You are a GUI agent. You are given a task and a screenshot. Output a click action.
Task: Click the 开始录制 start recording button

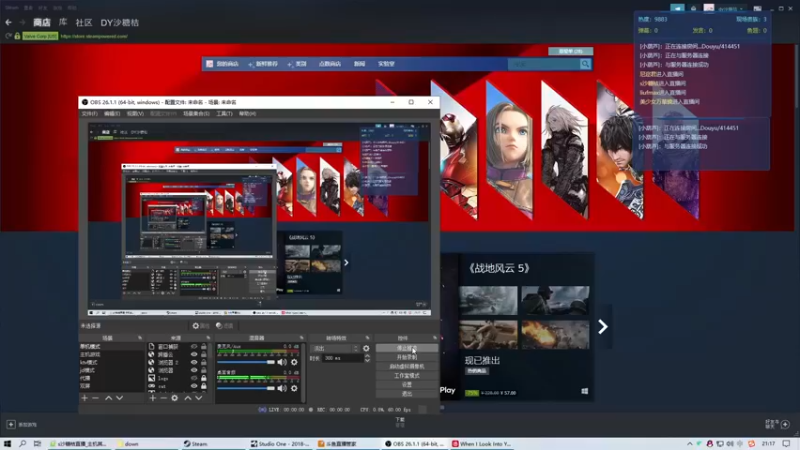[x=407, y=357]
